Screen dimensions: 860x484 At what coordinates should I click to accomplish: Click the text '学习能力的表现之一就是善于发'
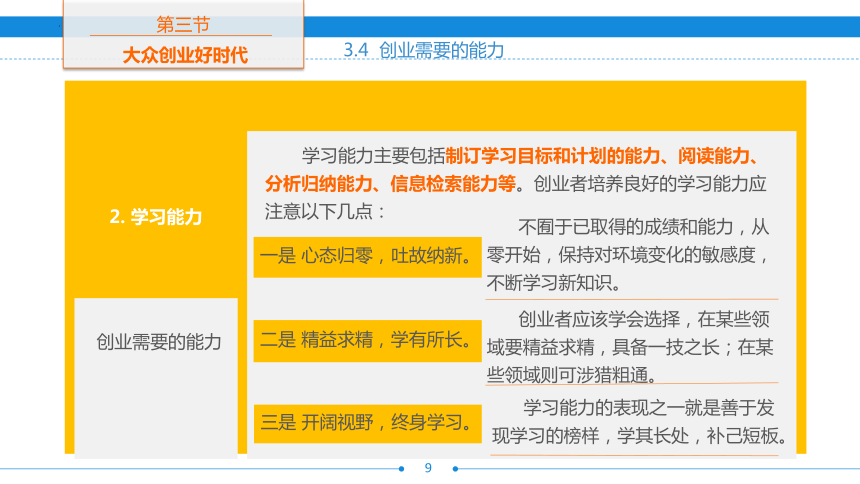pyautogui.click(x=648, y=408)
